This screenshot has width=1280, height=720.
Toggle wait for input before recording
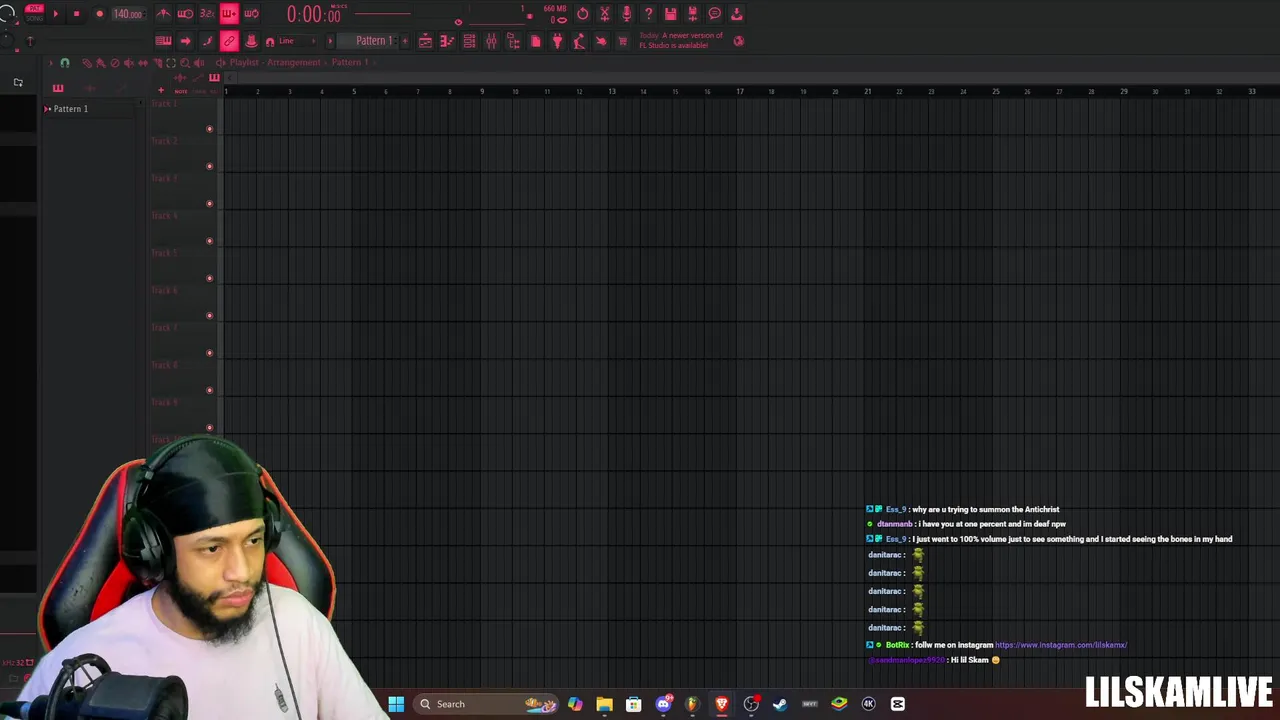pyautogui.click(x=185, y=14)
